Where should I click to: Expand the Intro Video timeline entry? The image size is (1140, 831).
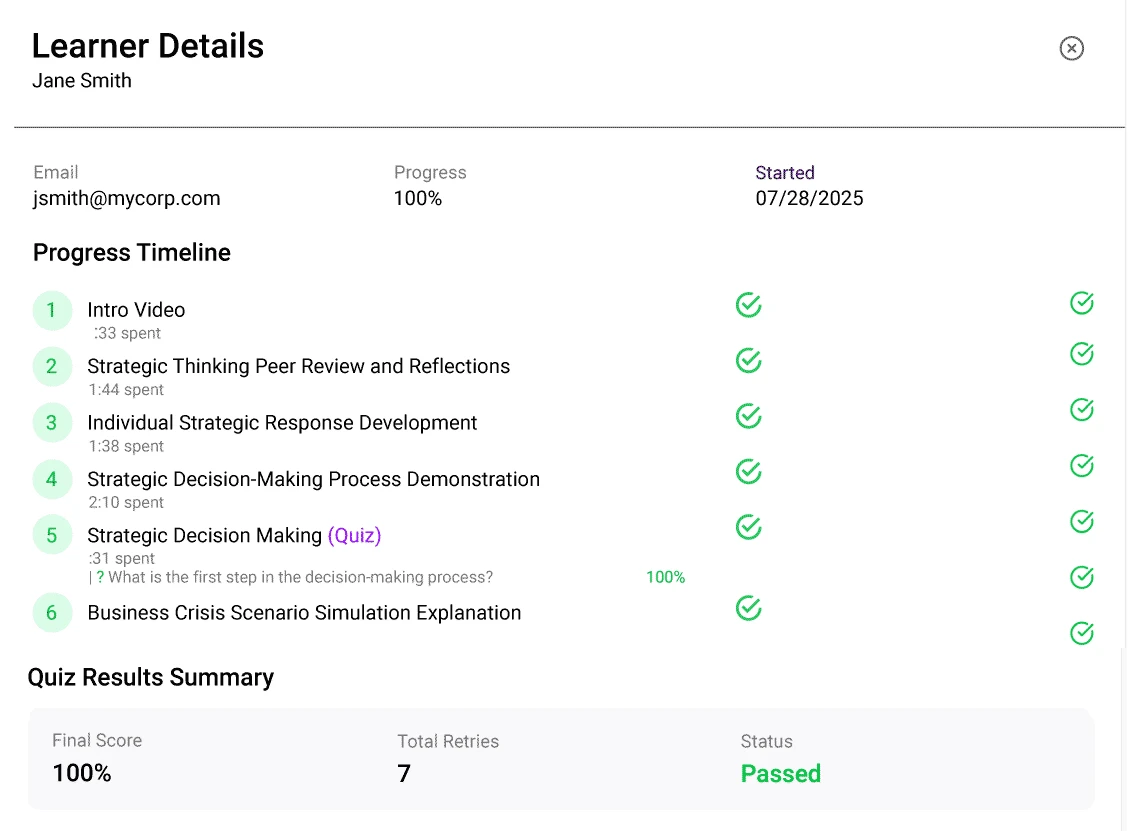(136, 310)
